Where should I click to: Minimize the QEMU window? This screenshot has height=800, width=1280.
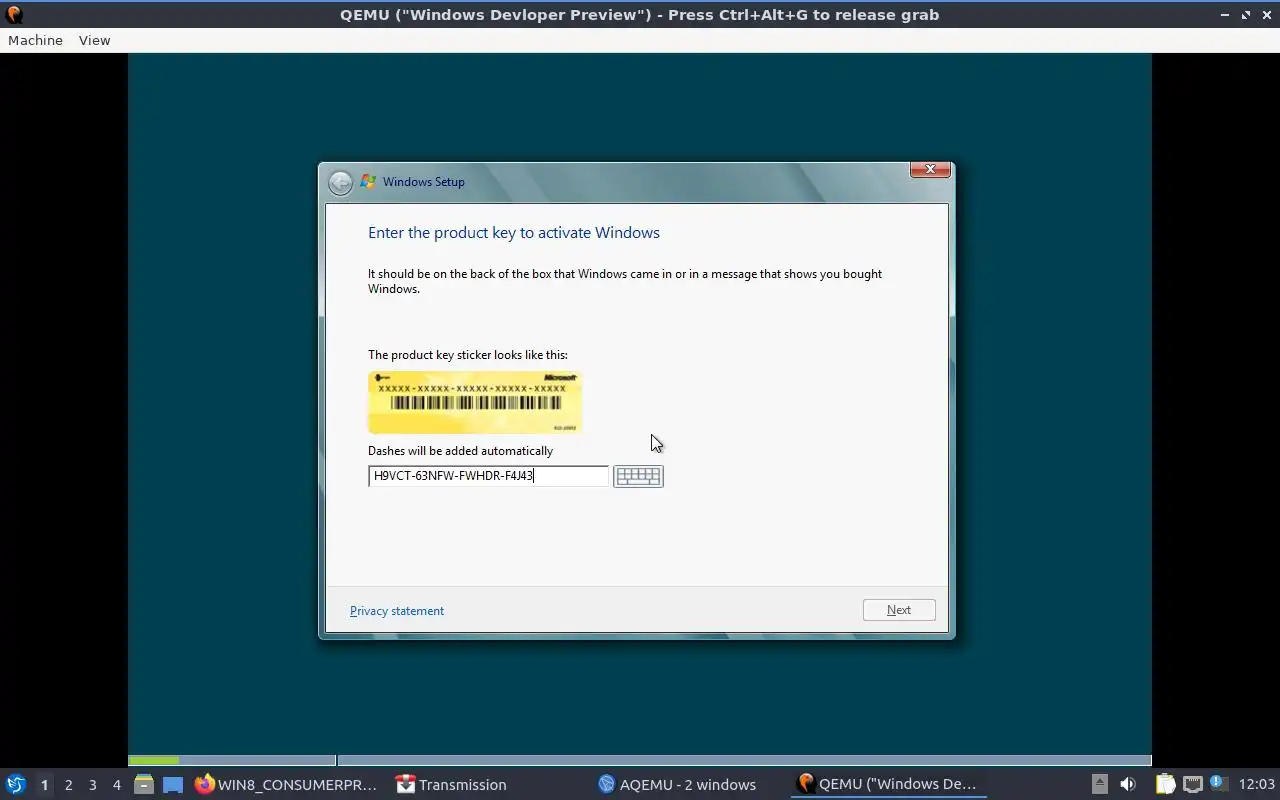[x=1225, y=15]
